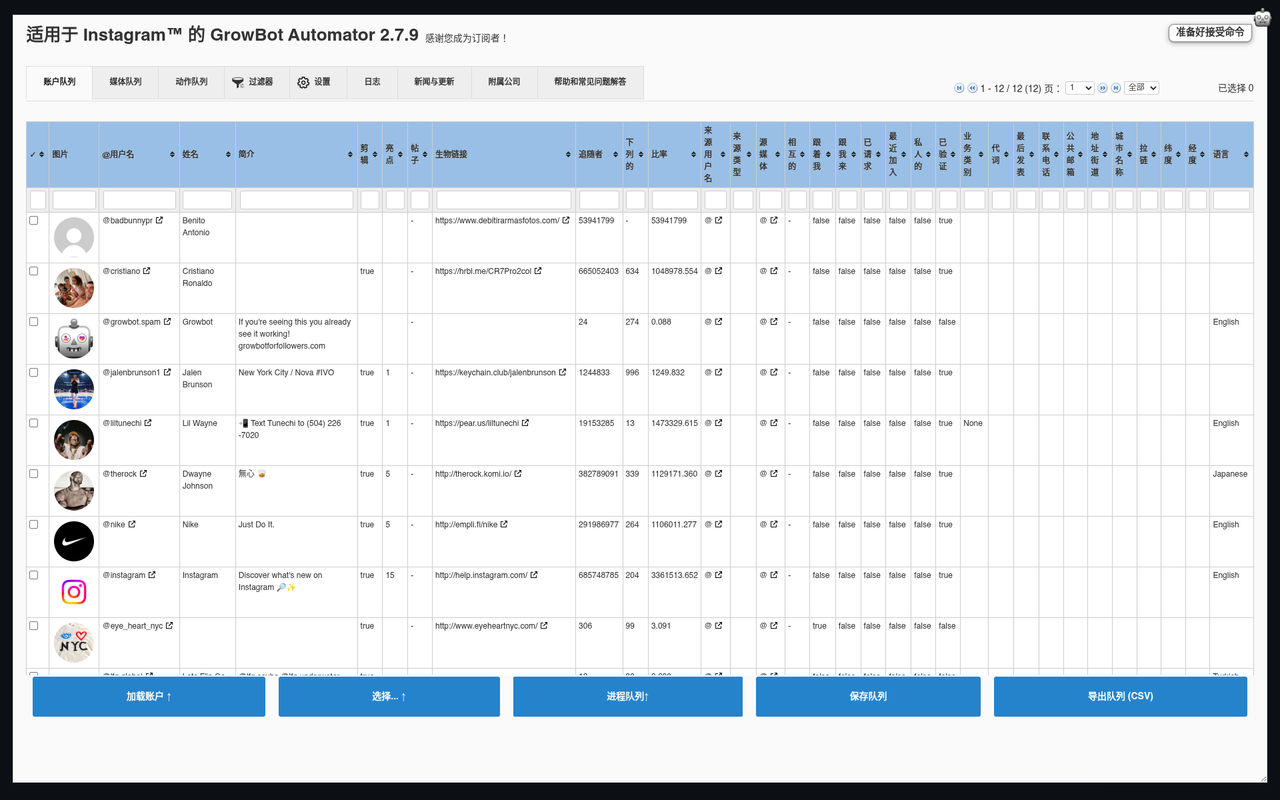Open external link icon beside @growbot.spam
Viewport: 1280px width, 800px height.
tap(168, 322)
